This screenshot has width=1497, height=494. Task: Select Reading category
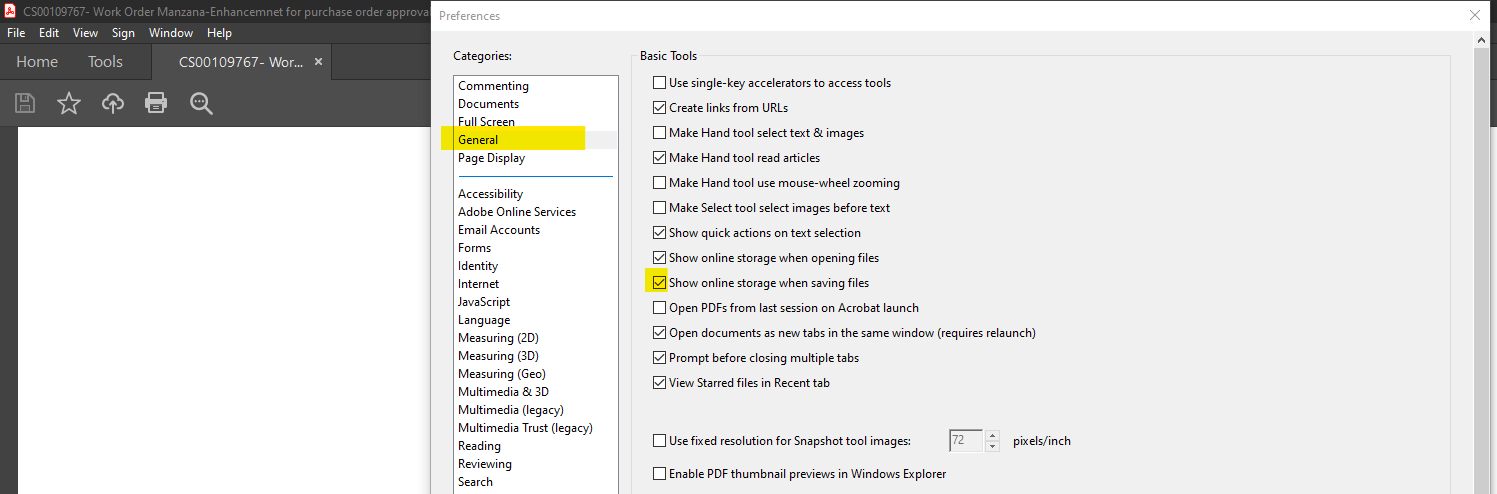(x=479, y=446)
